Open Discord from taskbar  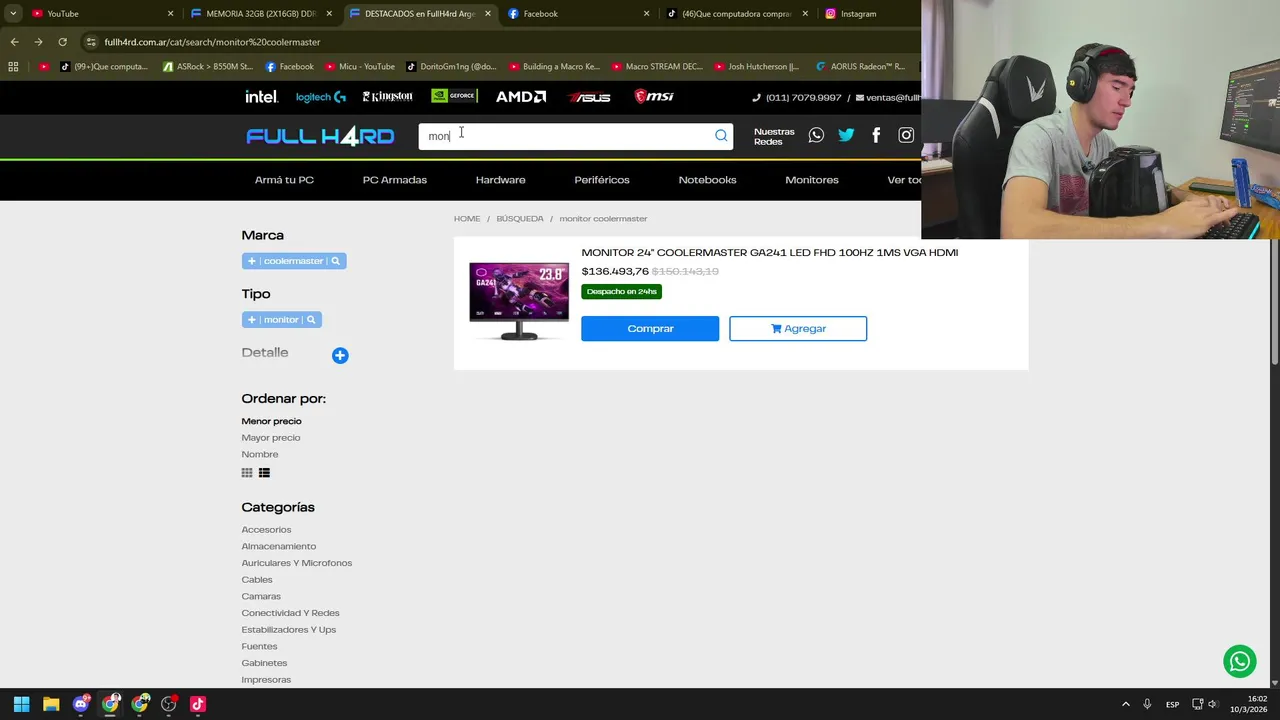pyautogui.click(x=81, y=704)
